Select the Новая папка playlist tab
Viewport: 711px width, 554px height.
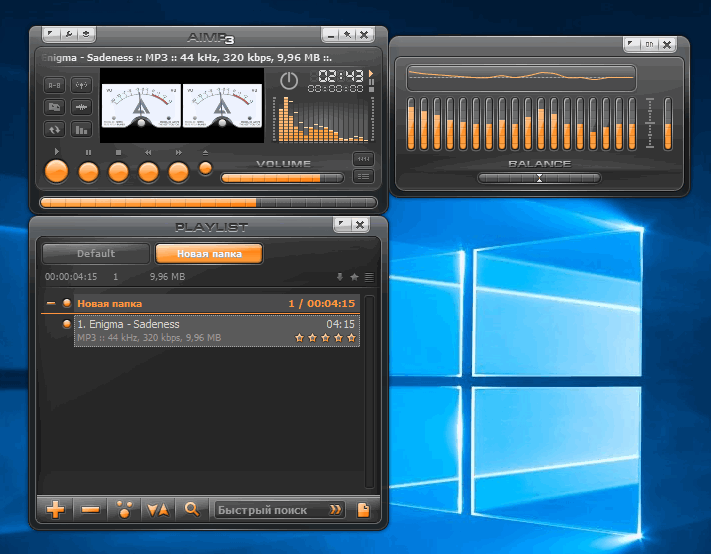pyautogui.click(x=209, y=254)
